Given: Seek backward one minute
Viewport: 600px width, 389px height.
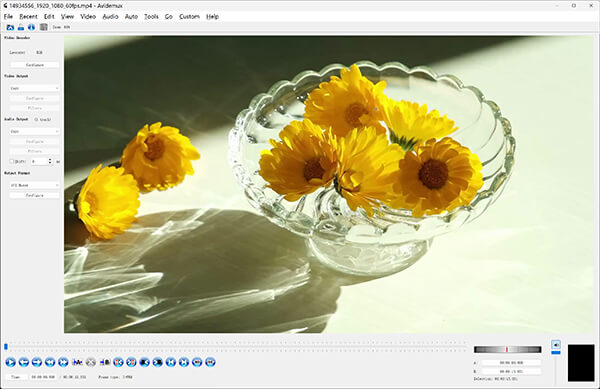Looking at the screenshot, I should (197, 362).
